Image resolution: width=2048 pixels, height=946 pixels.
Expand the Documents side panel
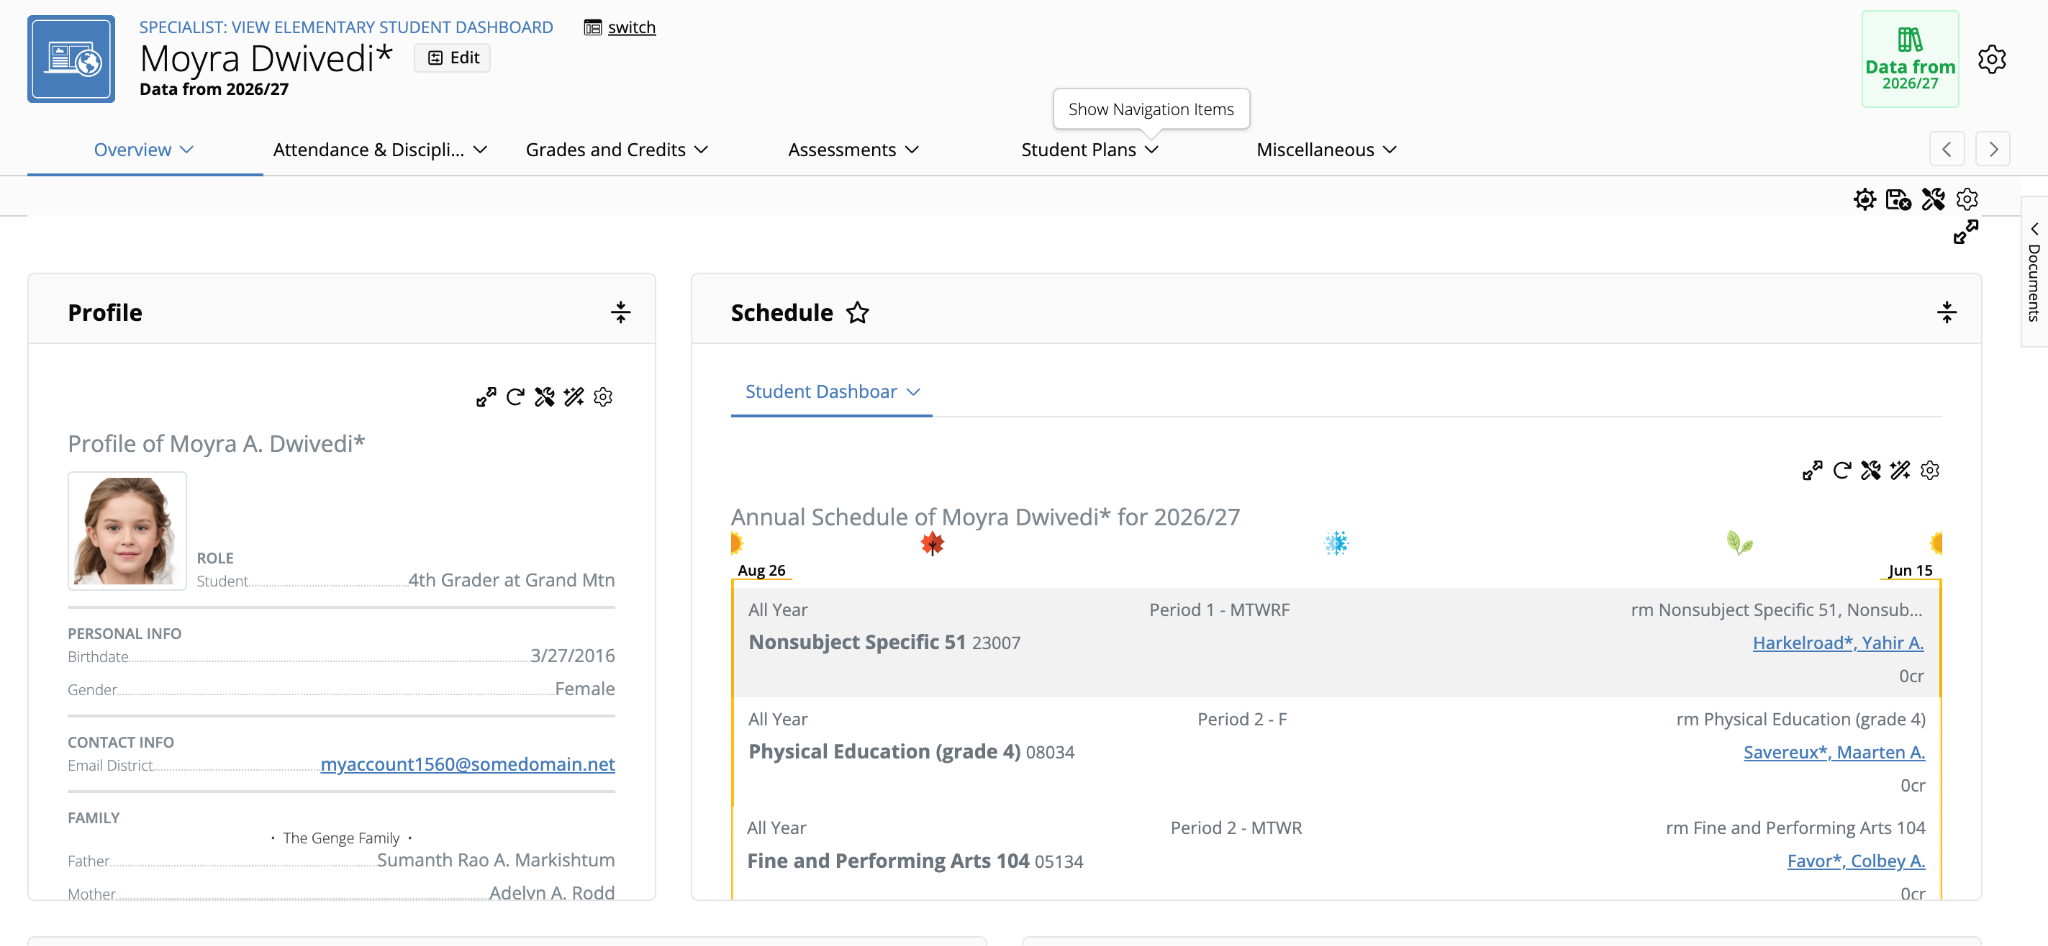tap(2034, 271)
